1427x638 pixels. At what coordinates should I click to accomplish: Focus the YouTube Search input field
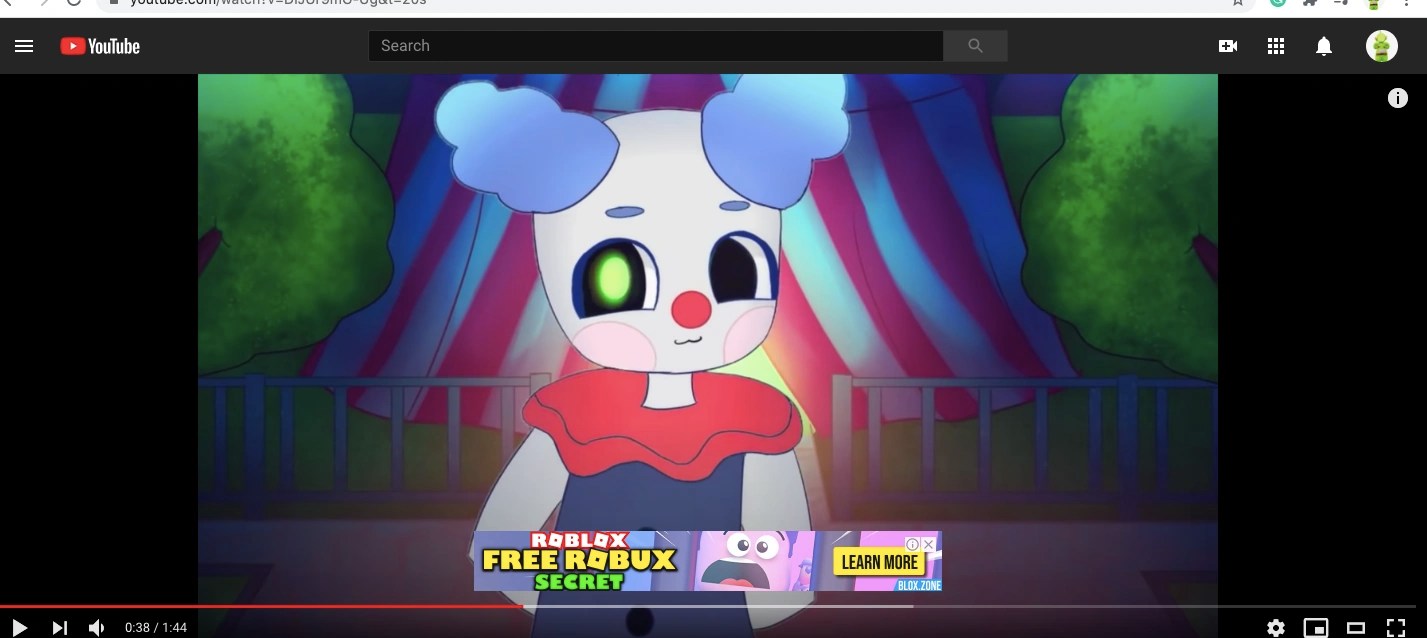(656, 46)
